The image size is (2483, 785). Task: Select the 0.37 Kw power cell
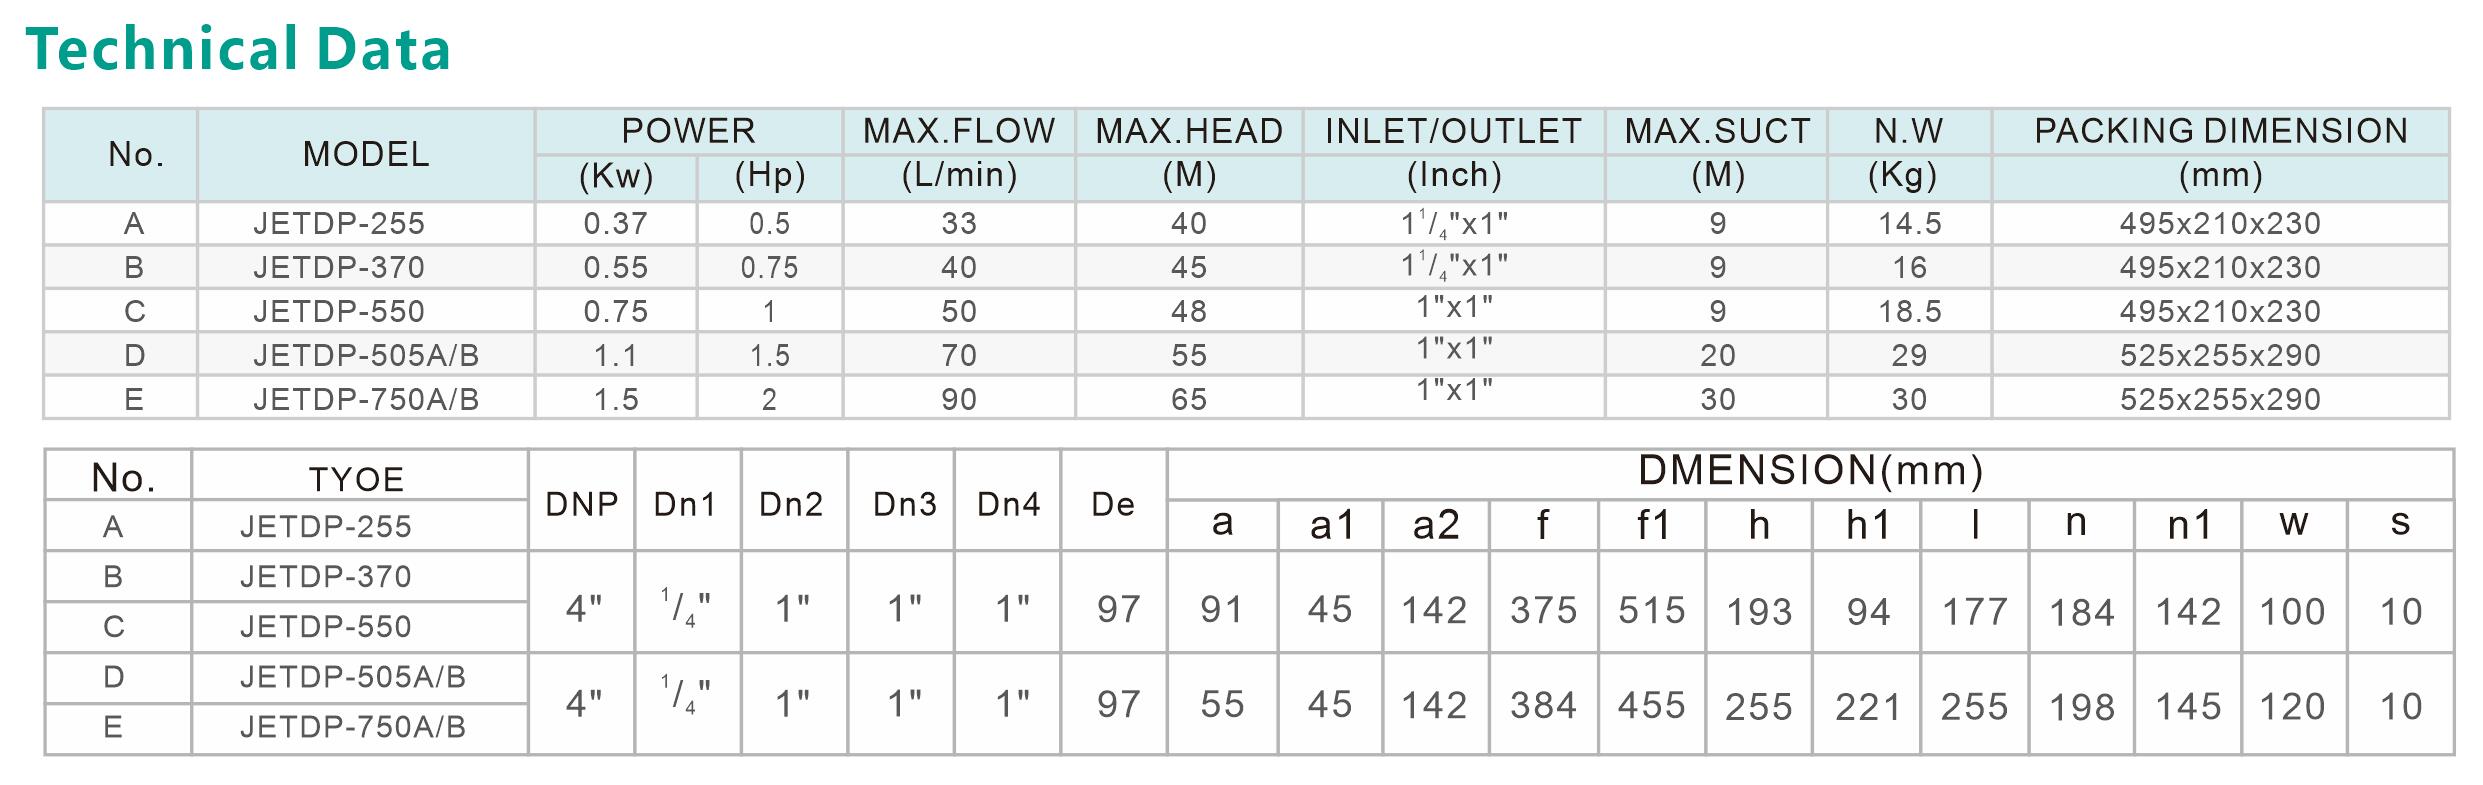(x=615, y=223)
